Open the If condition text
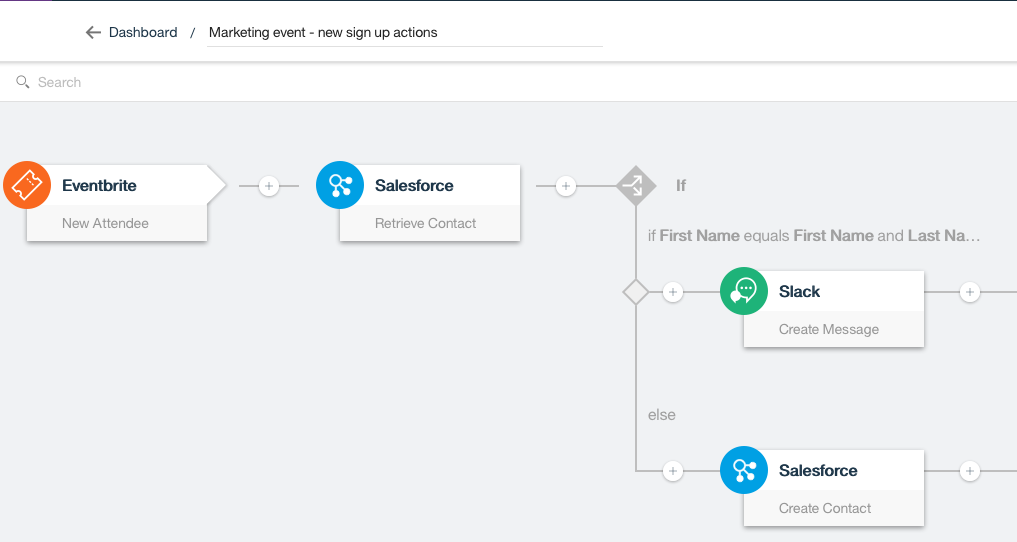This screenshot has height=542, width=1017. click(814, 236)
